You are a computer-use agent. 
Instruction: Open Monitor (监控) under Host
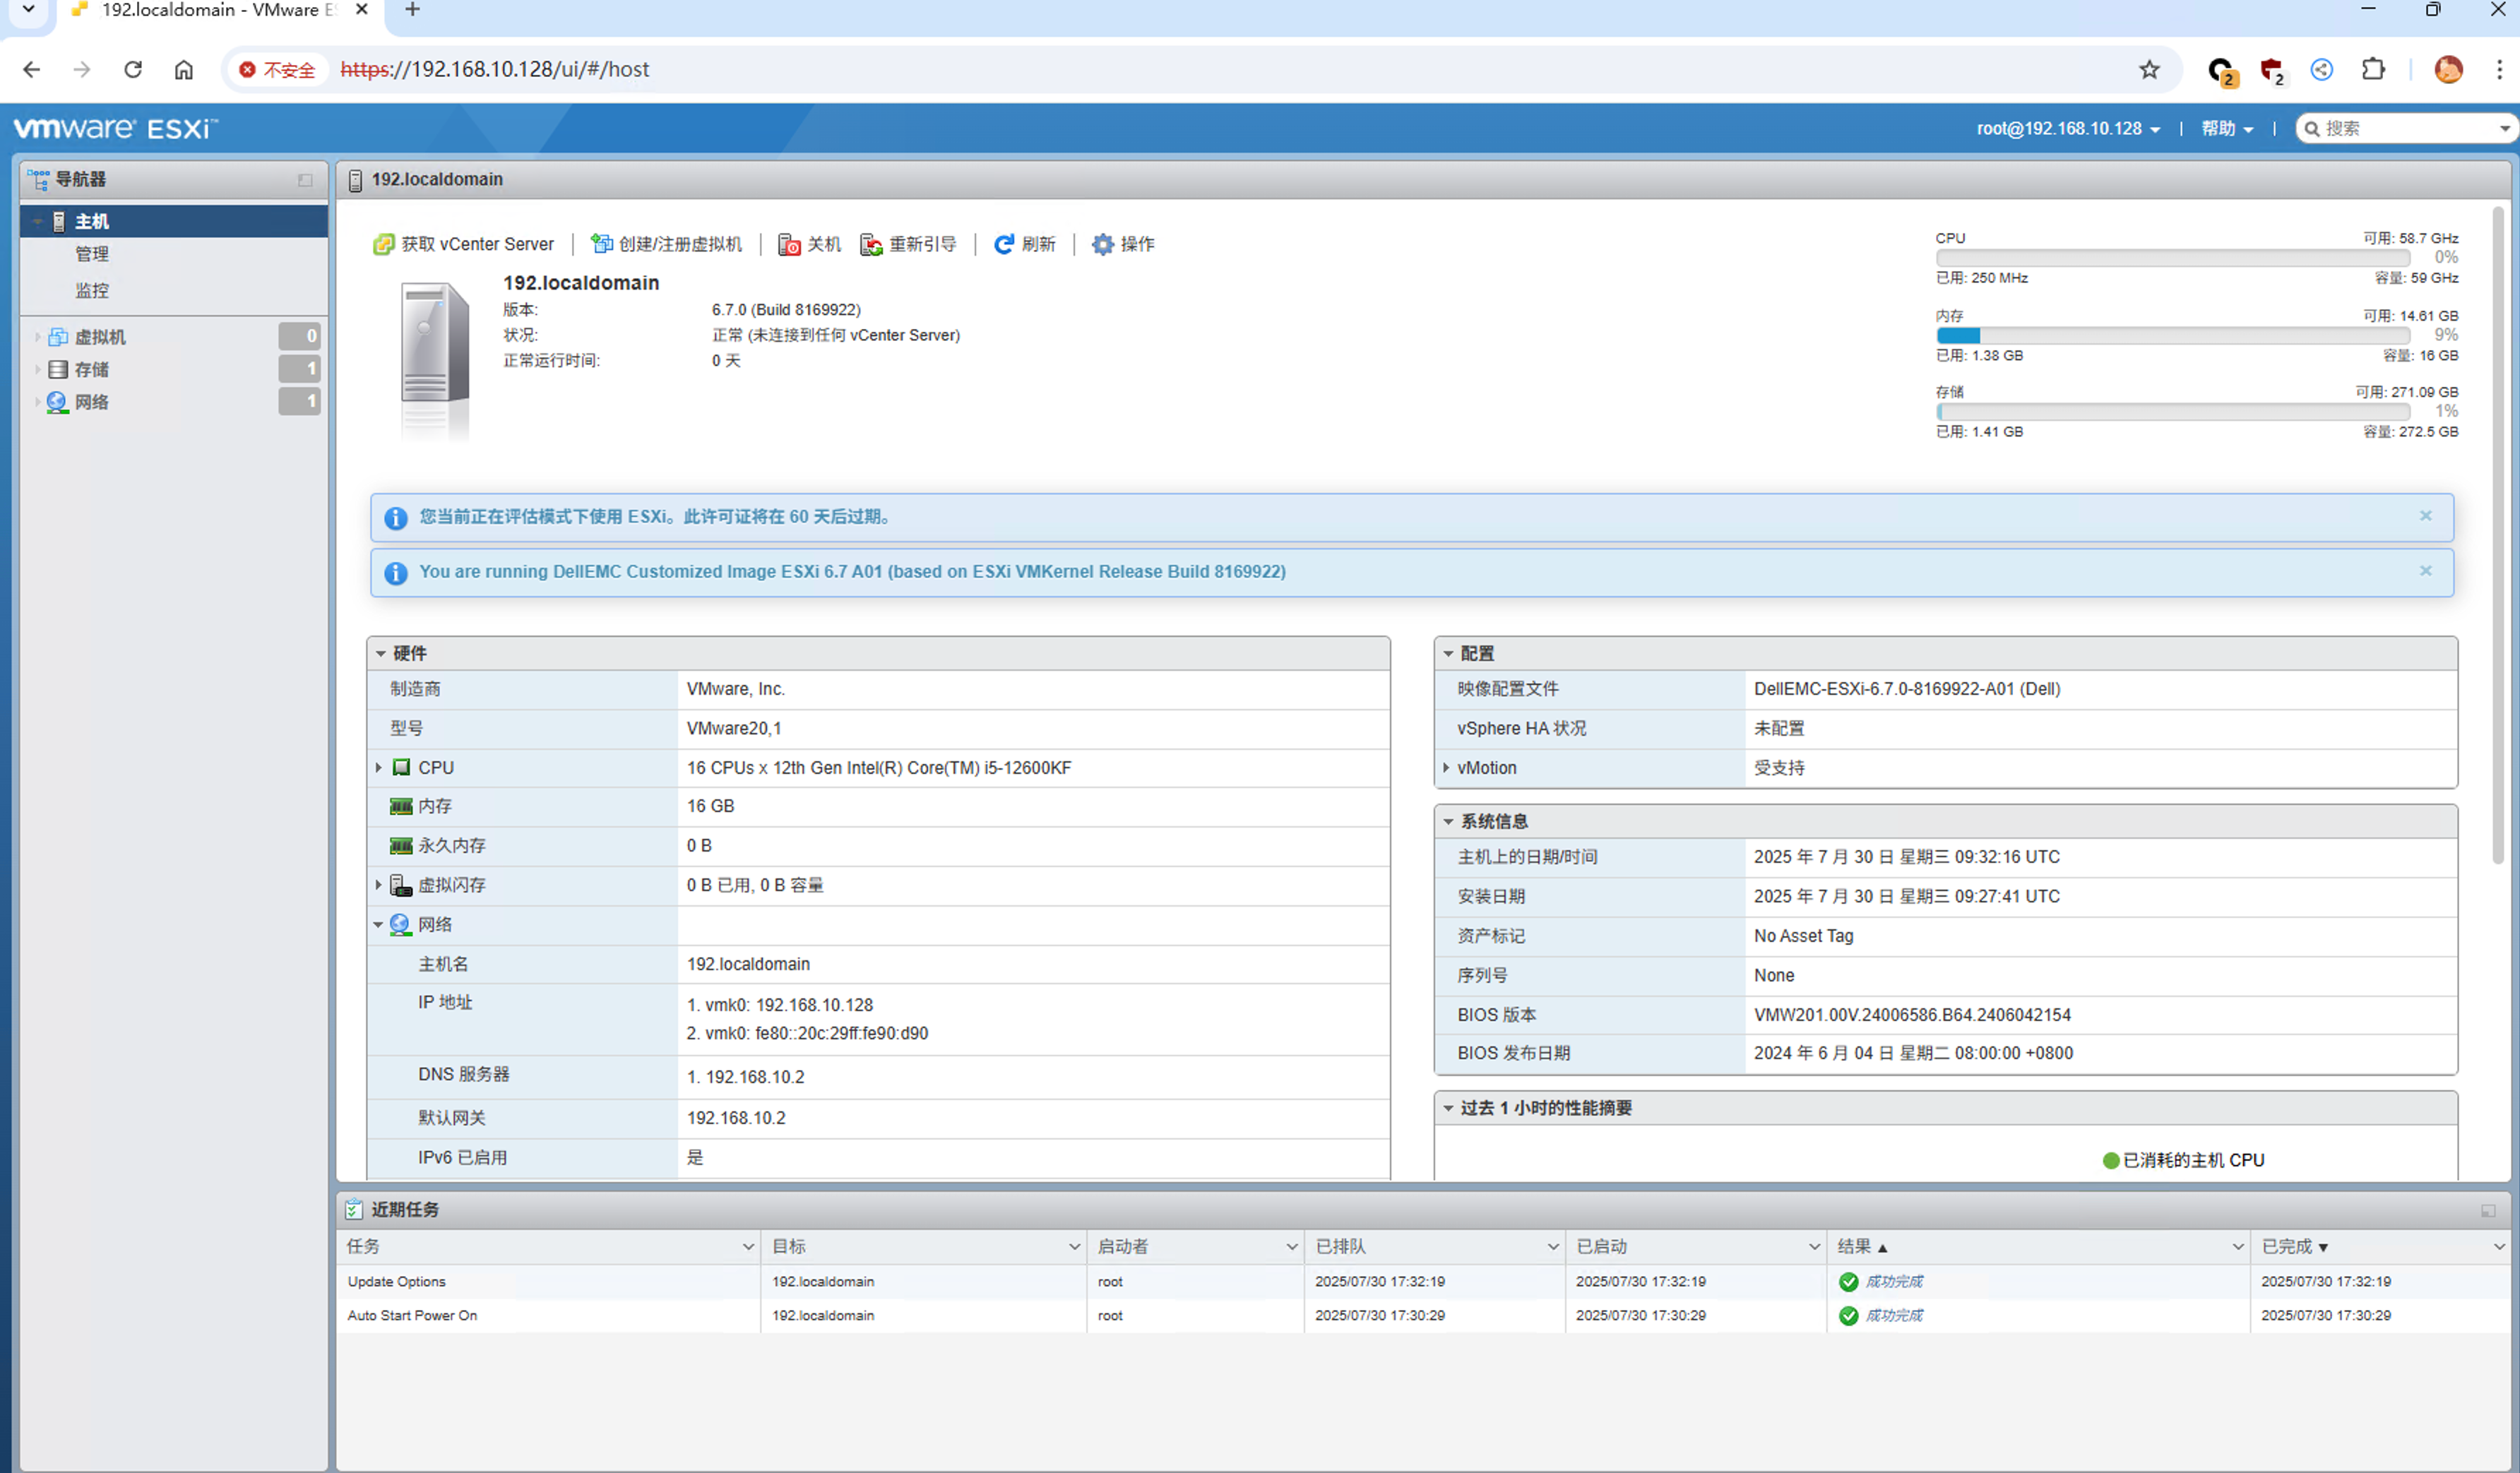pos(92,290)
